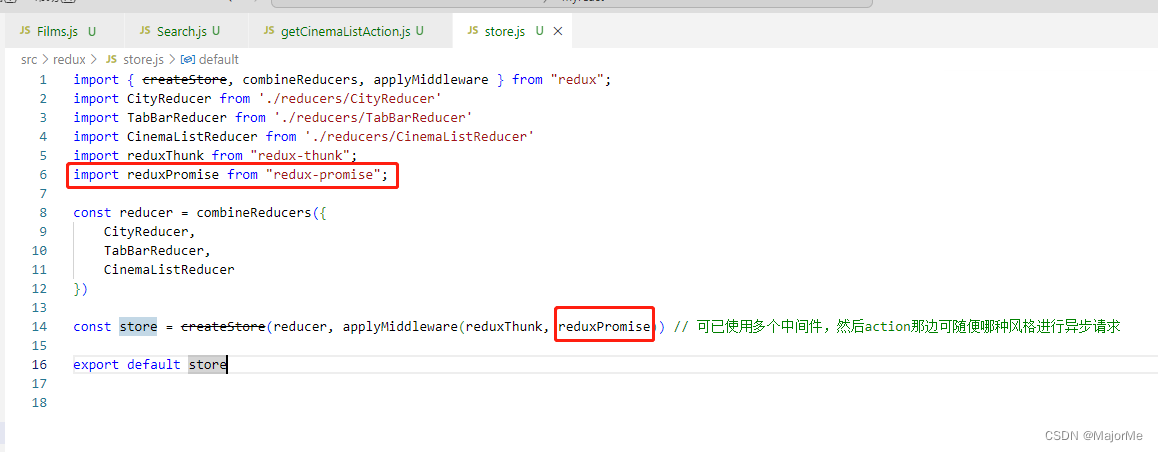Click 'combineReducers' in the line 1 import
Screen dimensions: 1158x452
[x=299, y=80]
